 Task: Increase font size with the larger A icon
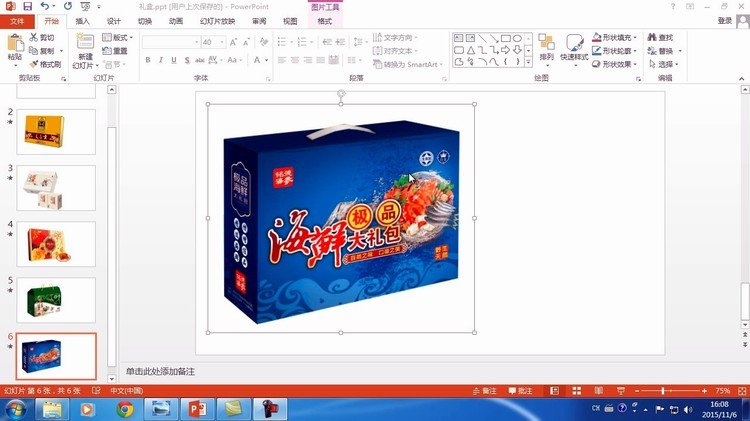pyautogui.click(x=233, y=42)
